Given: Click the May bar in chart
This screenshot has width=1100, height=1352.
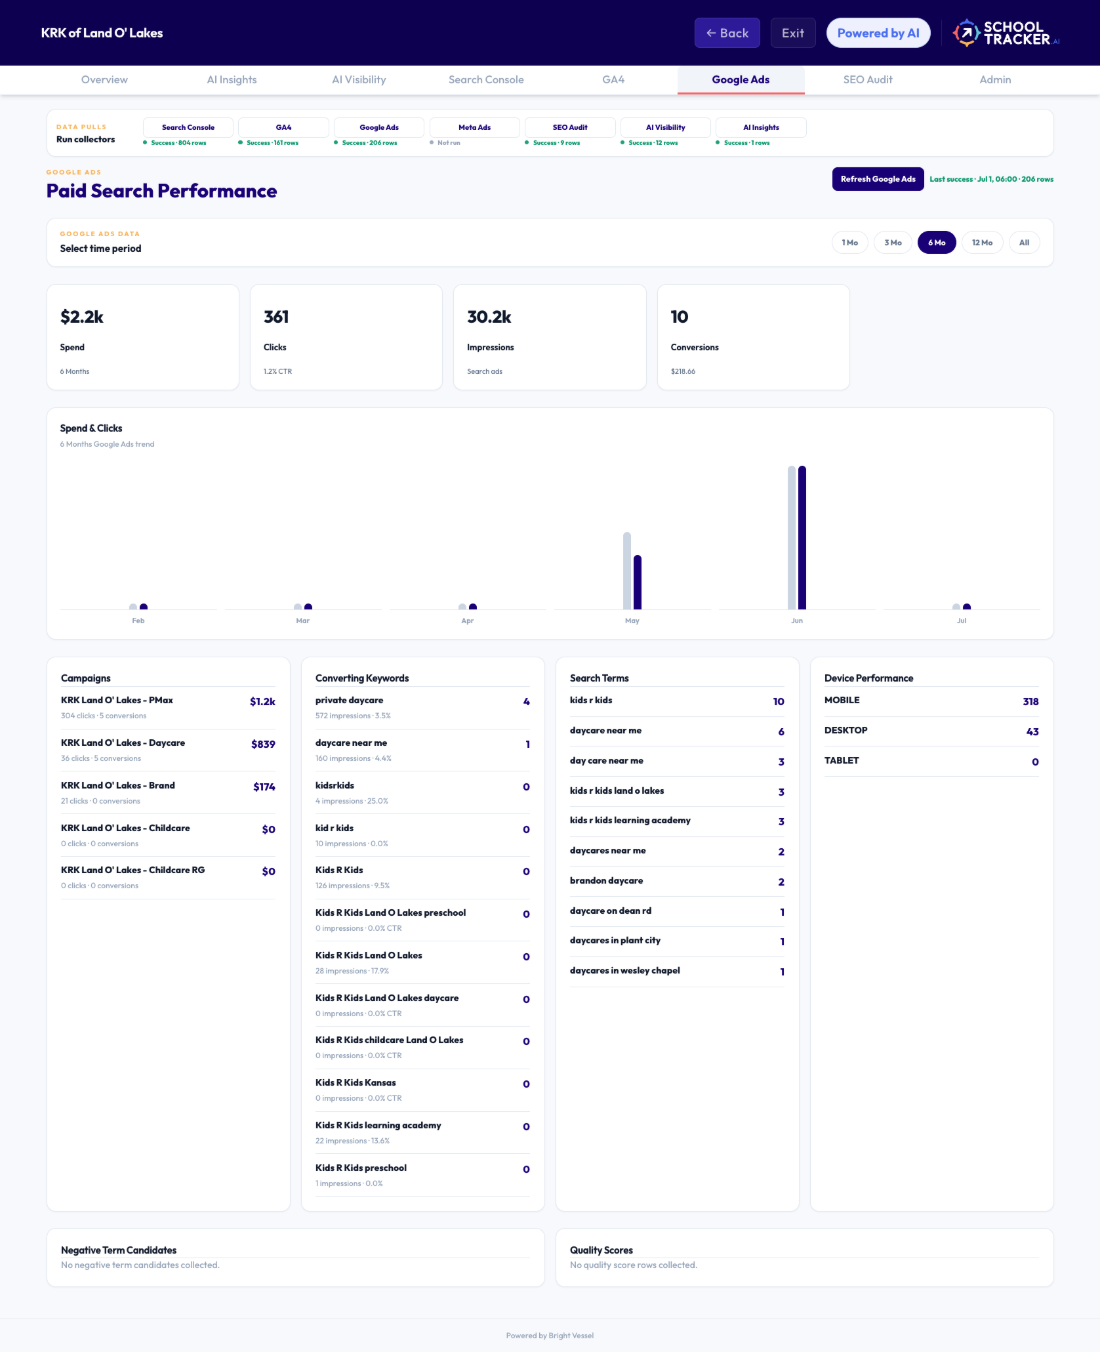Looking at the screenshot, I should [x=632, y=570].
